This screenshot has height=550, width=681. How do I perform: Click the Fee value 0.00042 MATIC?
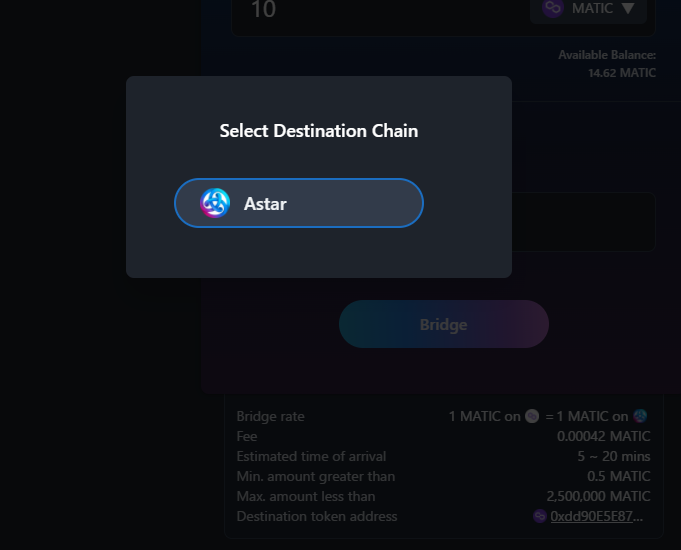coord(603,436)
